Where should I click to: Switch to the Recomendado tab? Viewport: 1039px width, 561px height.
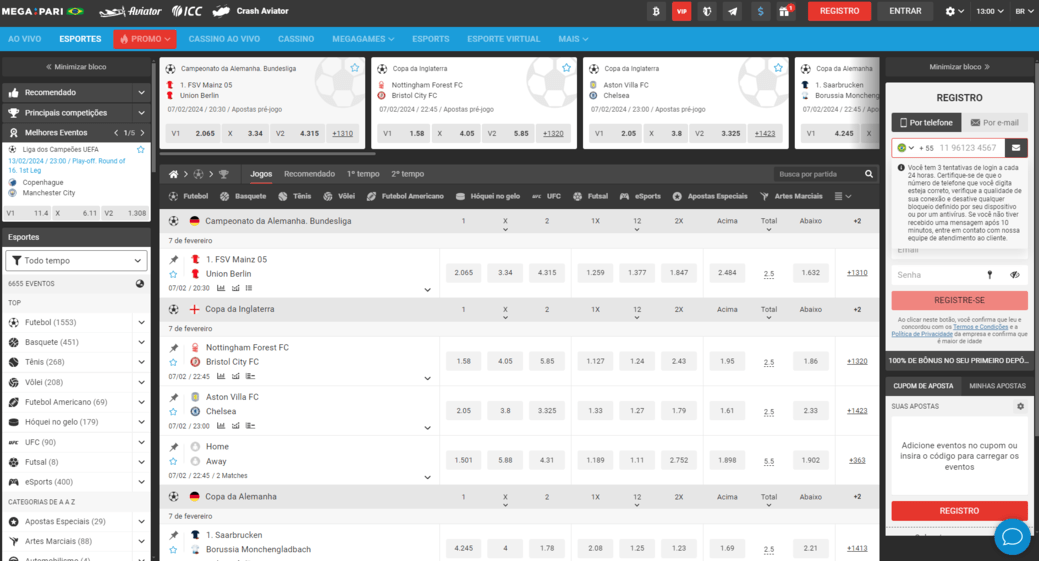pos(309,174)
